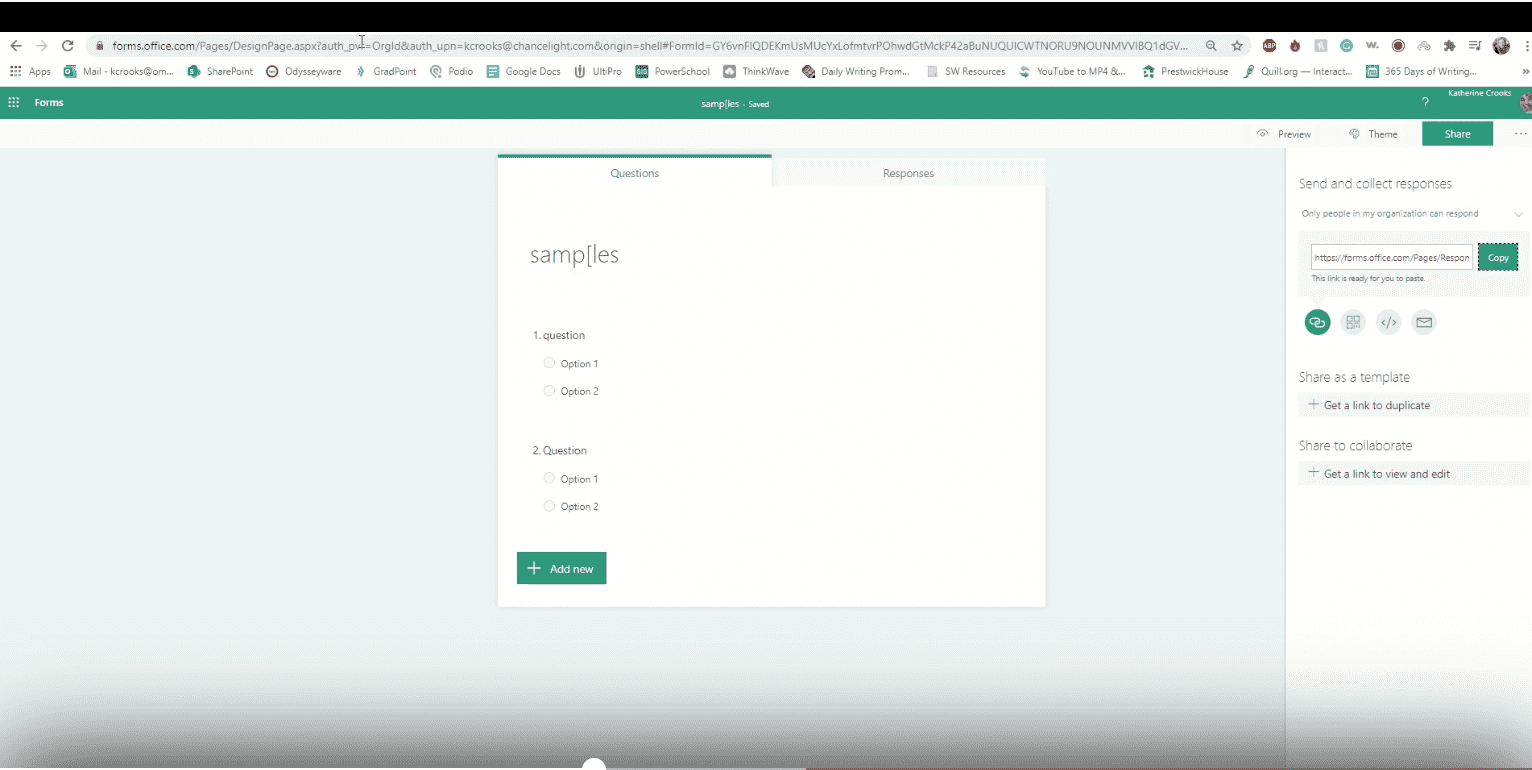Click the Add new question button
Image resolution: width=1532 pixels, height=770 pixels.
coord(561,567)
